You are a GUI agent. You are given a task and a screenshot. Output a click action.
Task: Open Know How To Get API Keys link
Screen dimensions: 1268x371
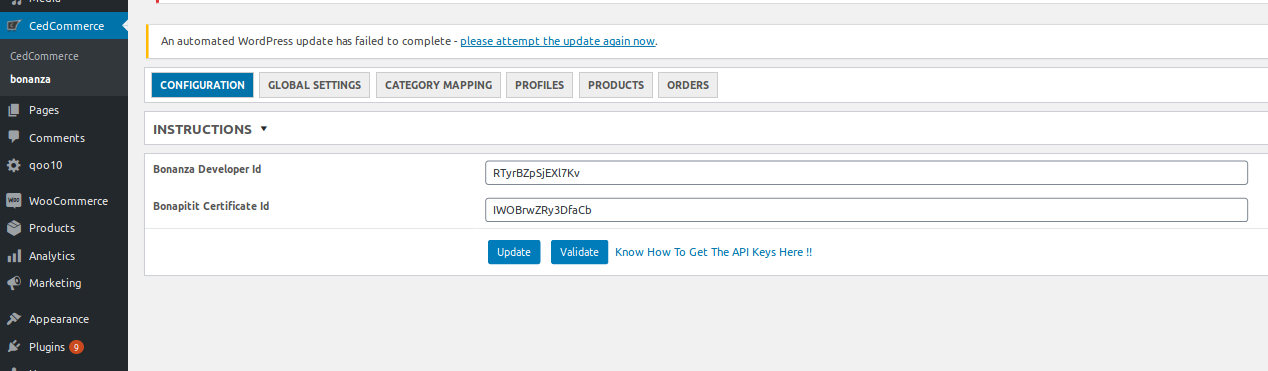pyautogui.click(x=713, y=252)
